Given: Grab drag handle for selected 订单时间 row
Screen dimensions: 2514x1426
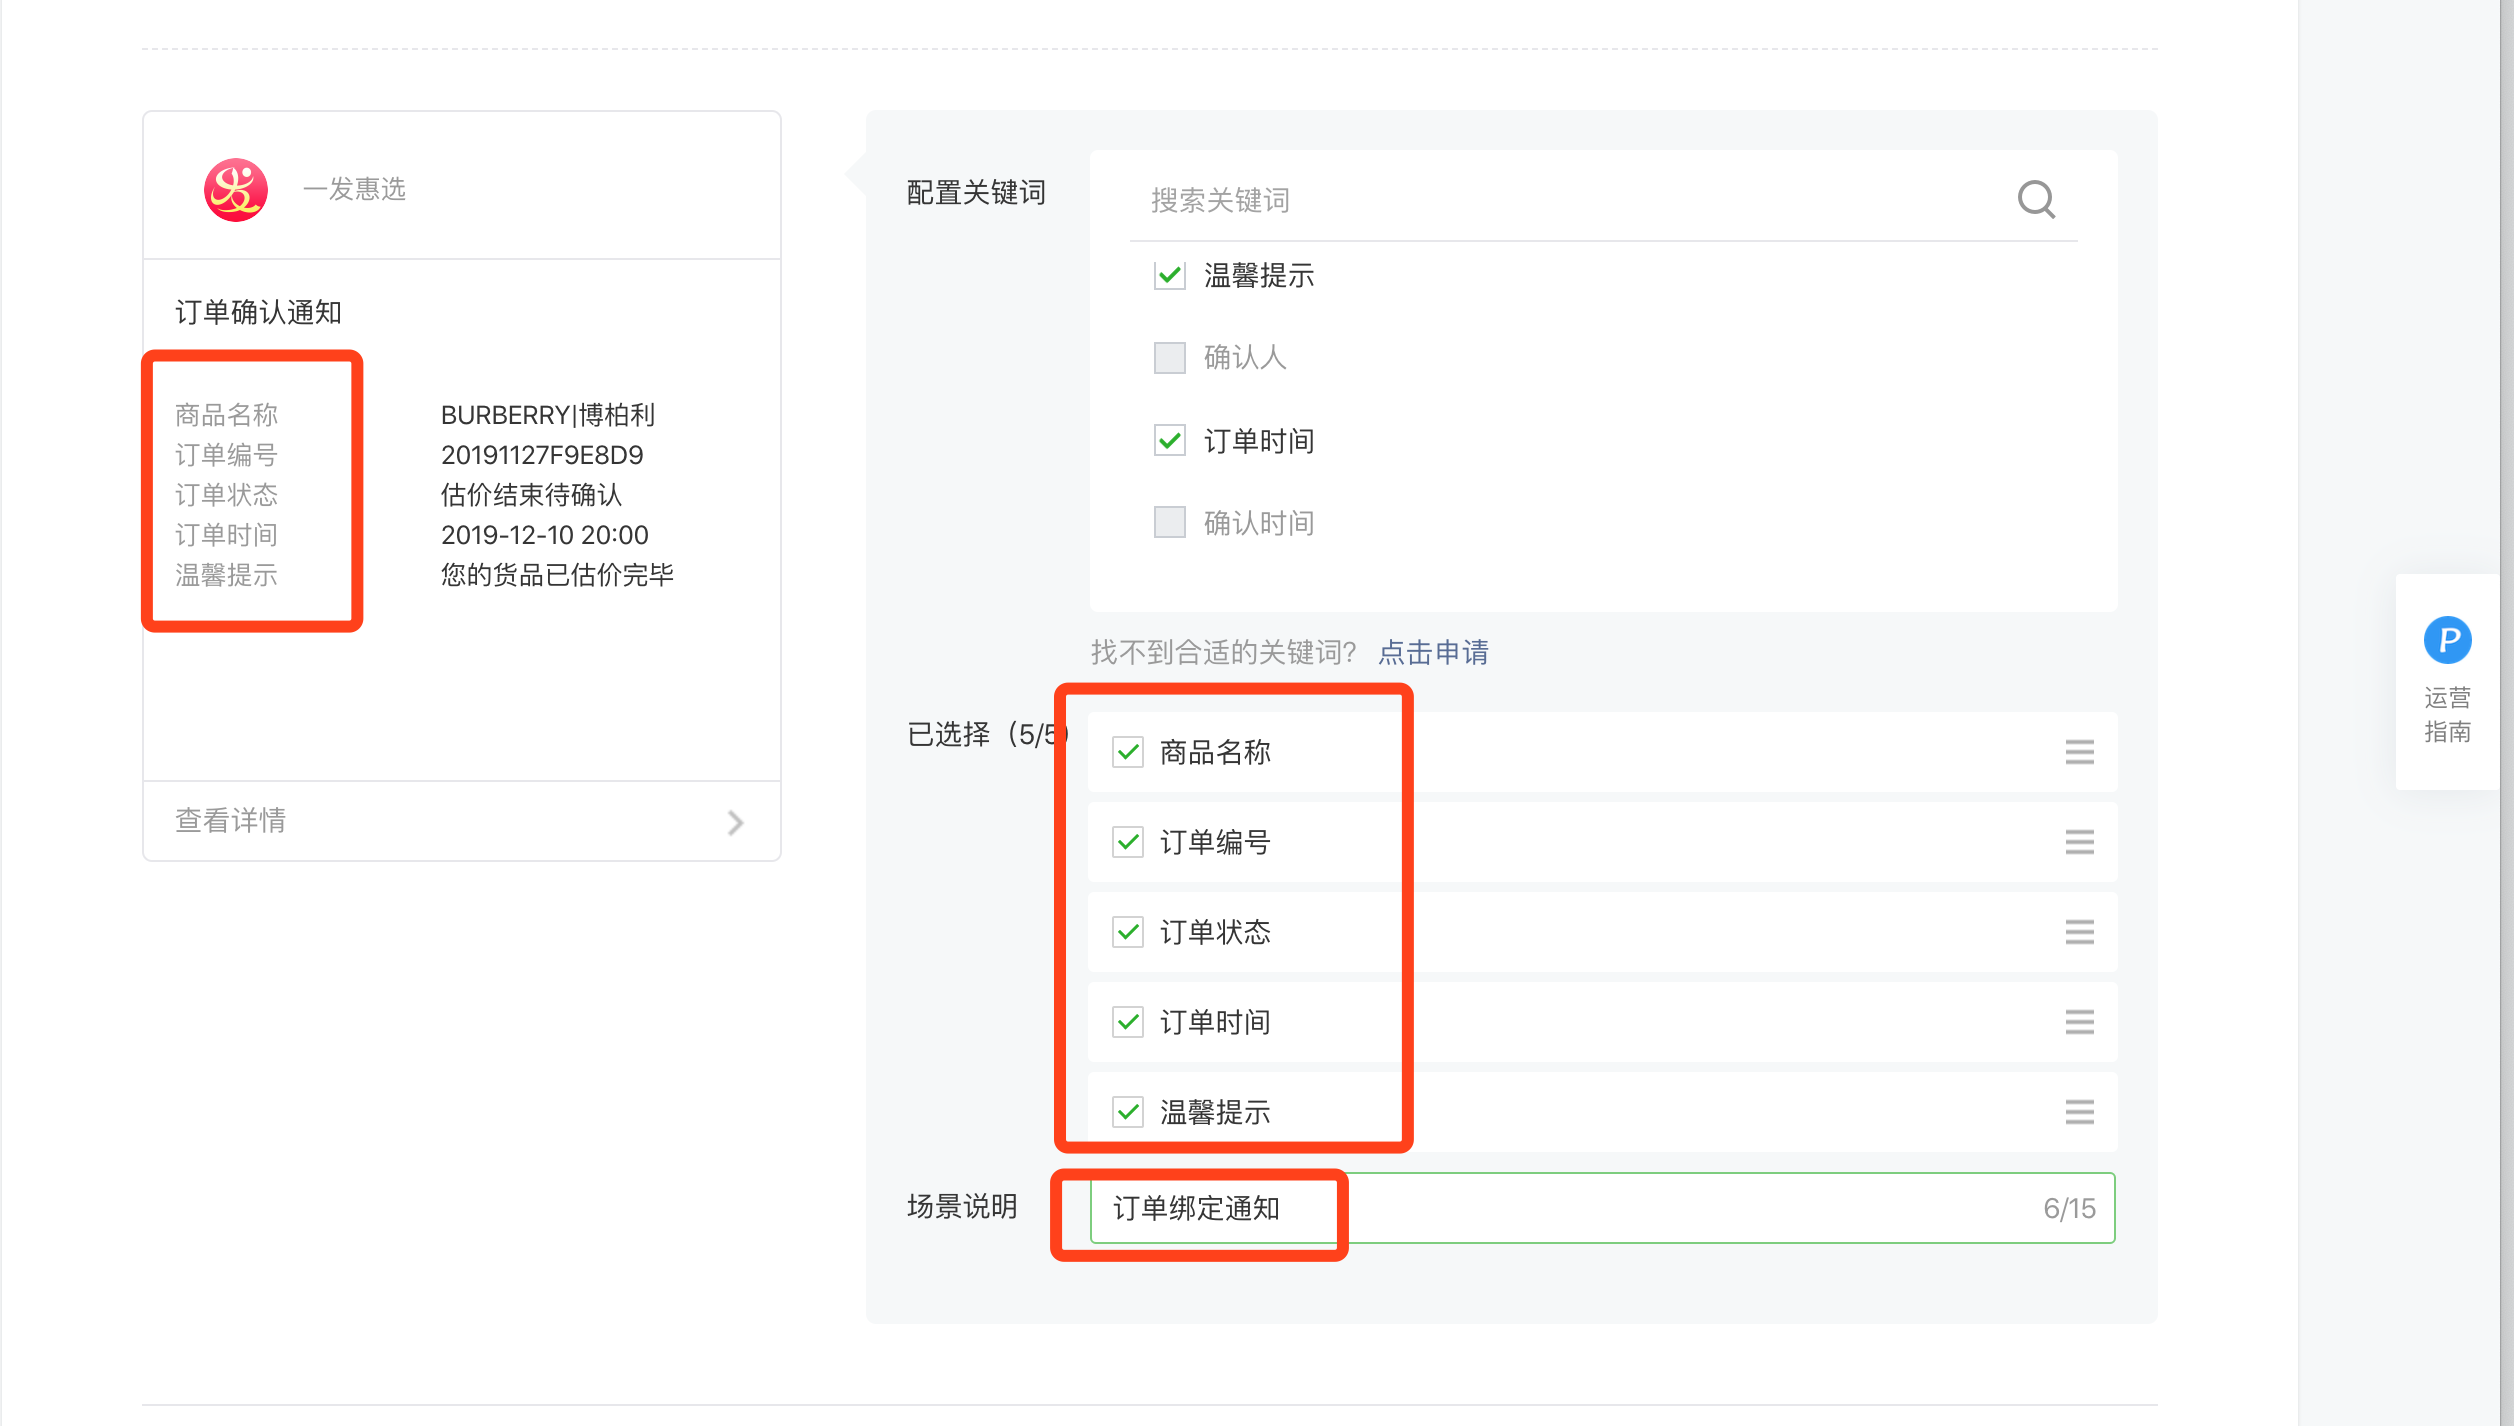Looking at the screenshot, I should [x=2079, y=1022].
